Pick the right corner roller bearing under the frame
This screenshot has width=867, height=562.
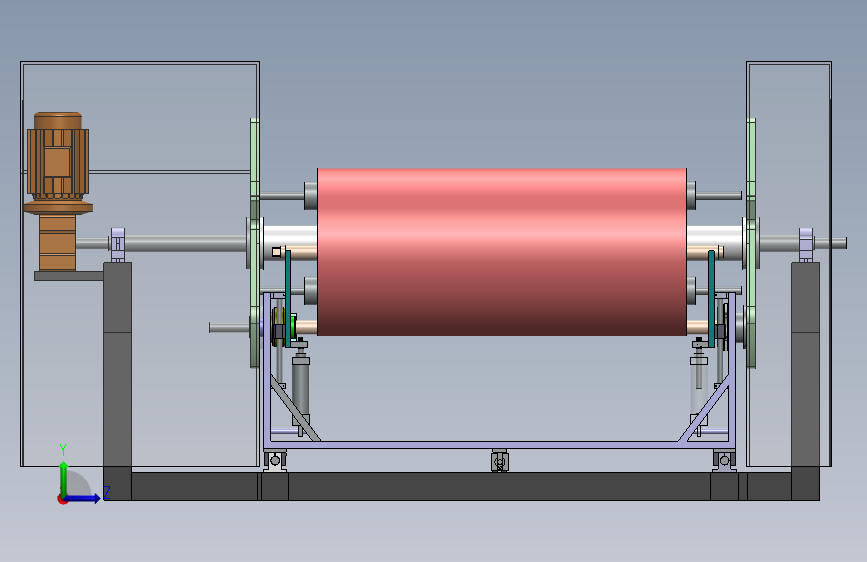tap(724, 461)
